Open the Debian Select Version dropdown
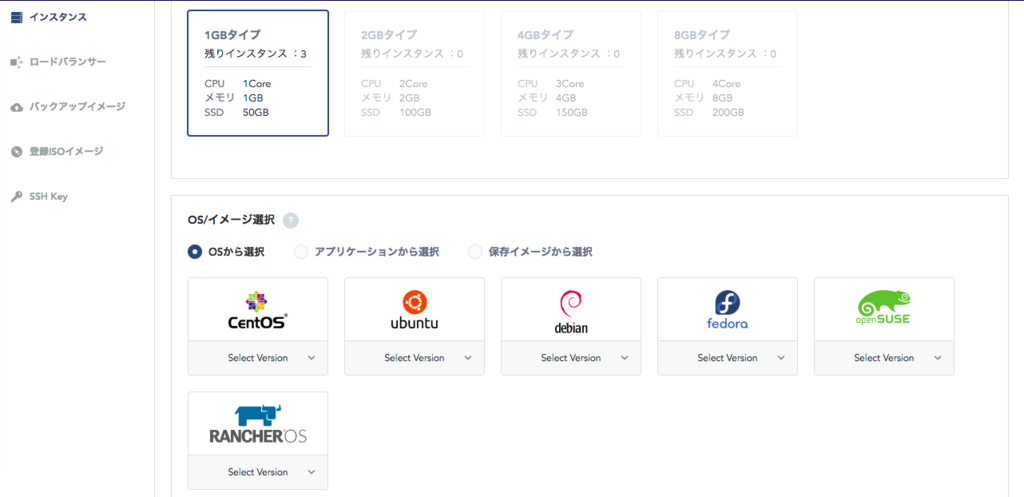 pos(571,358)
